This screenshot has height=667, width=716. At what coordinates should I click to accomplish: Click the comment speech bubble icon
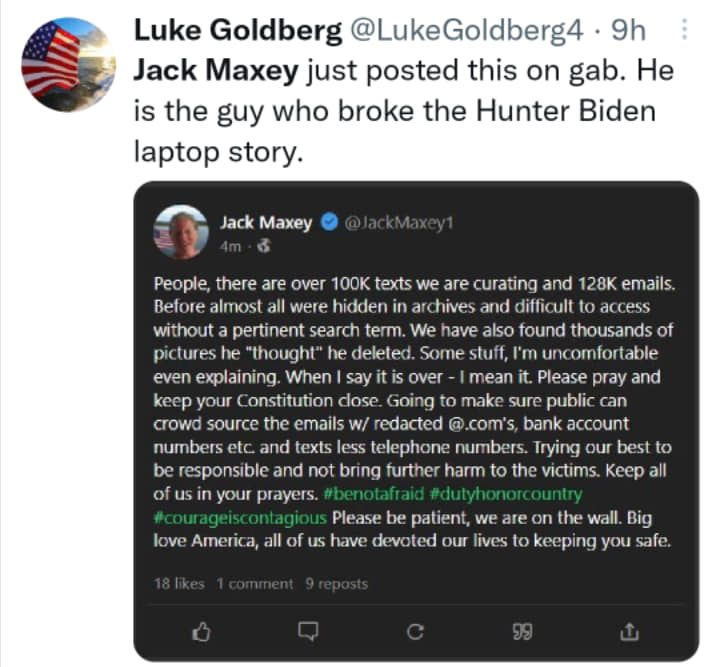click(309, 630)
